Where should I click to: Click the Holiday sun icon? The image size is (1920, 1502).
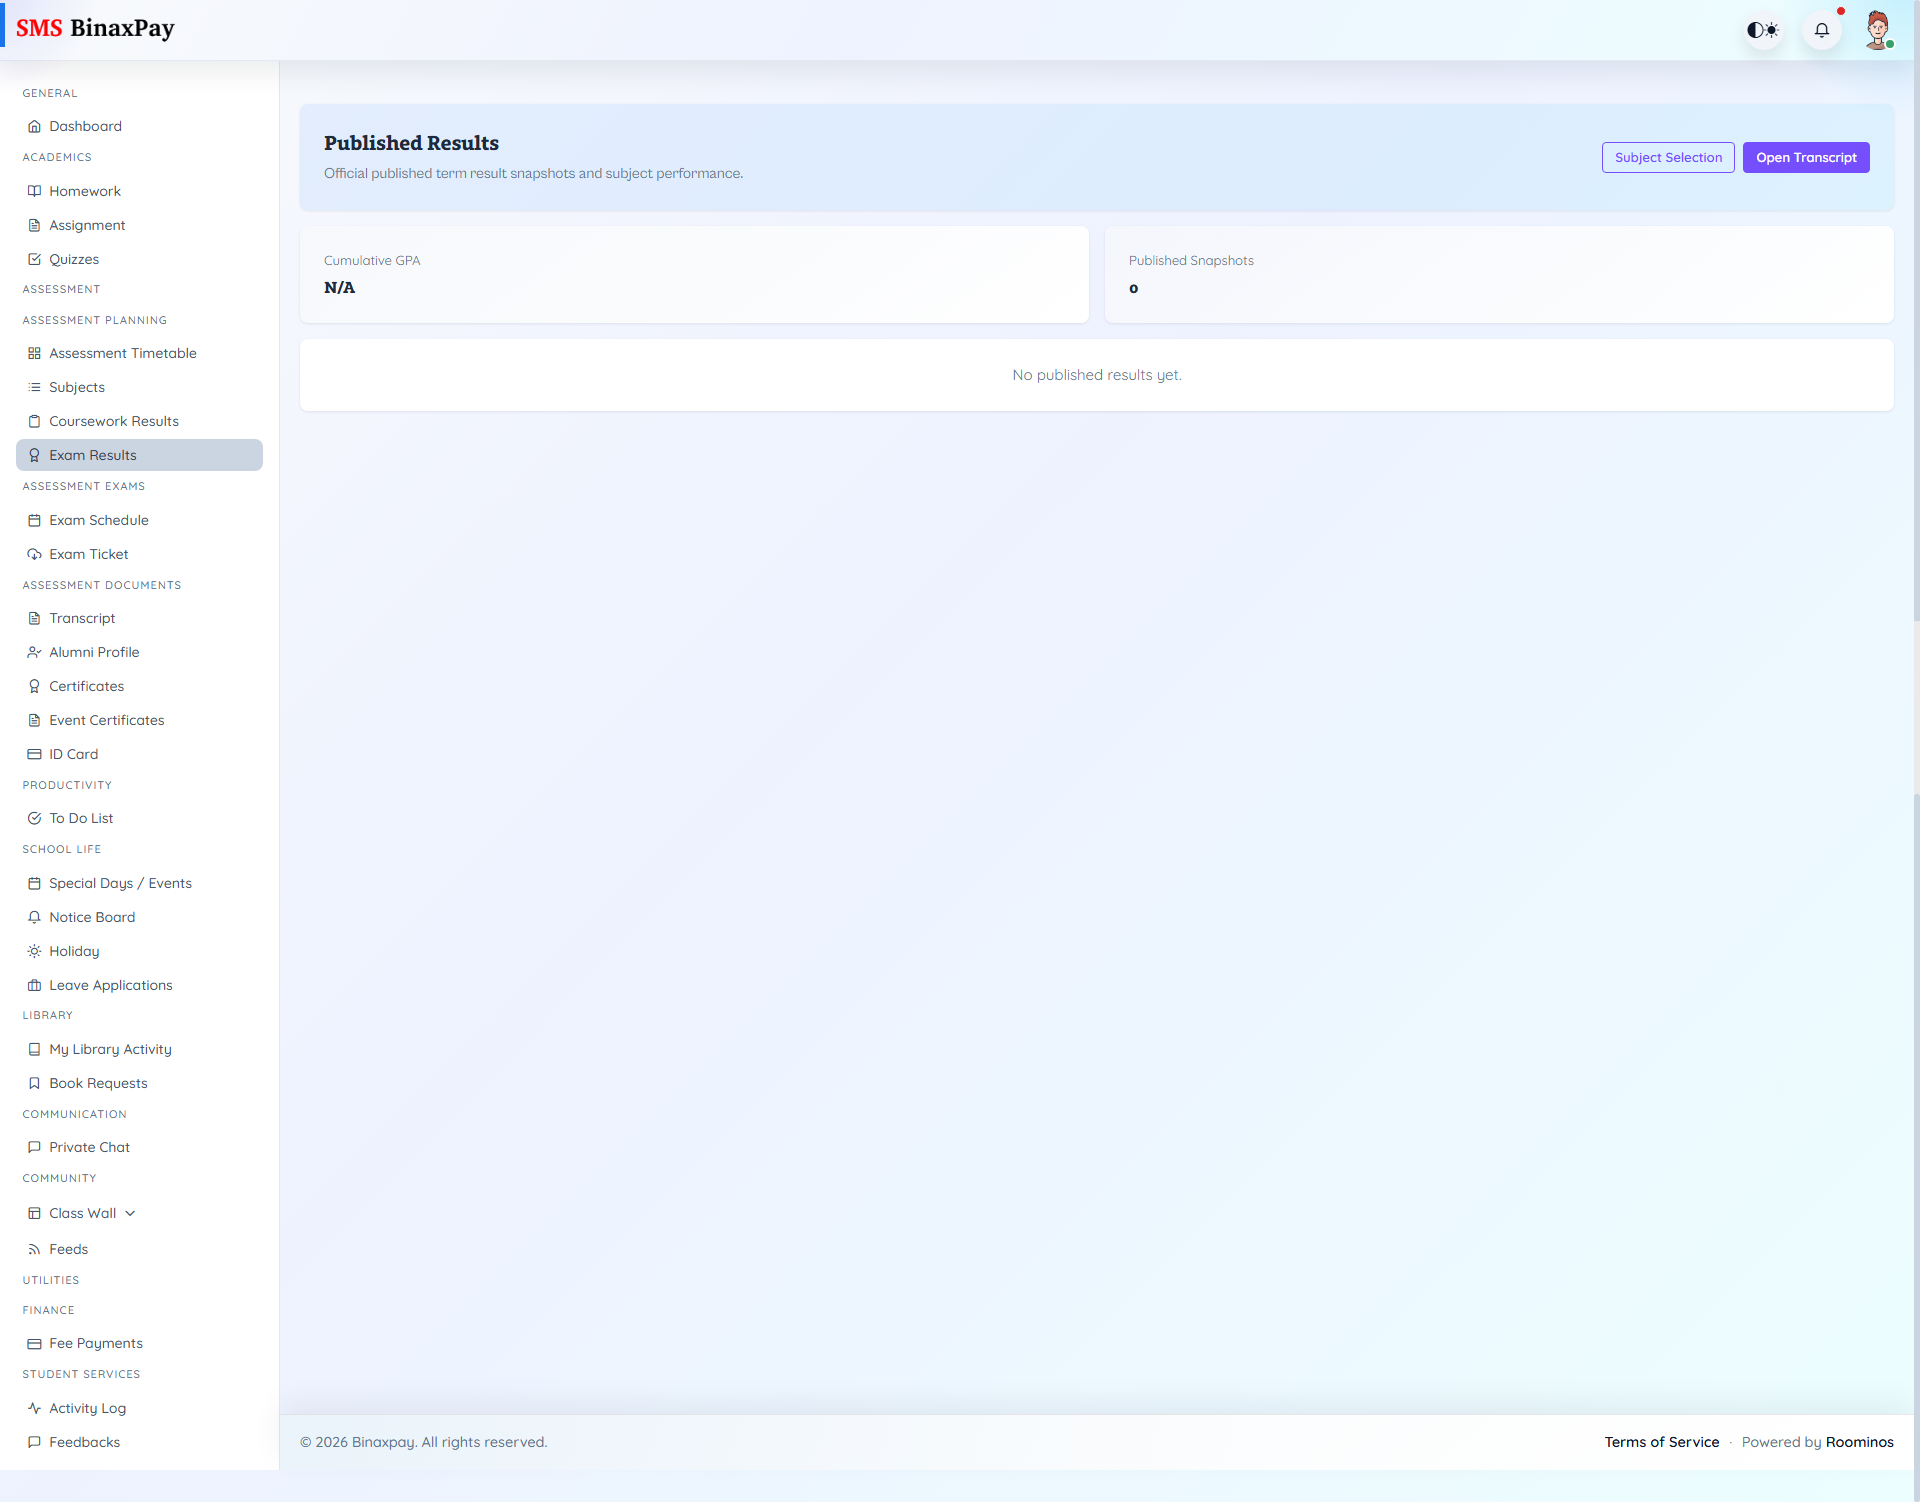tap(34, 951)
